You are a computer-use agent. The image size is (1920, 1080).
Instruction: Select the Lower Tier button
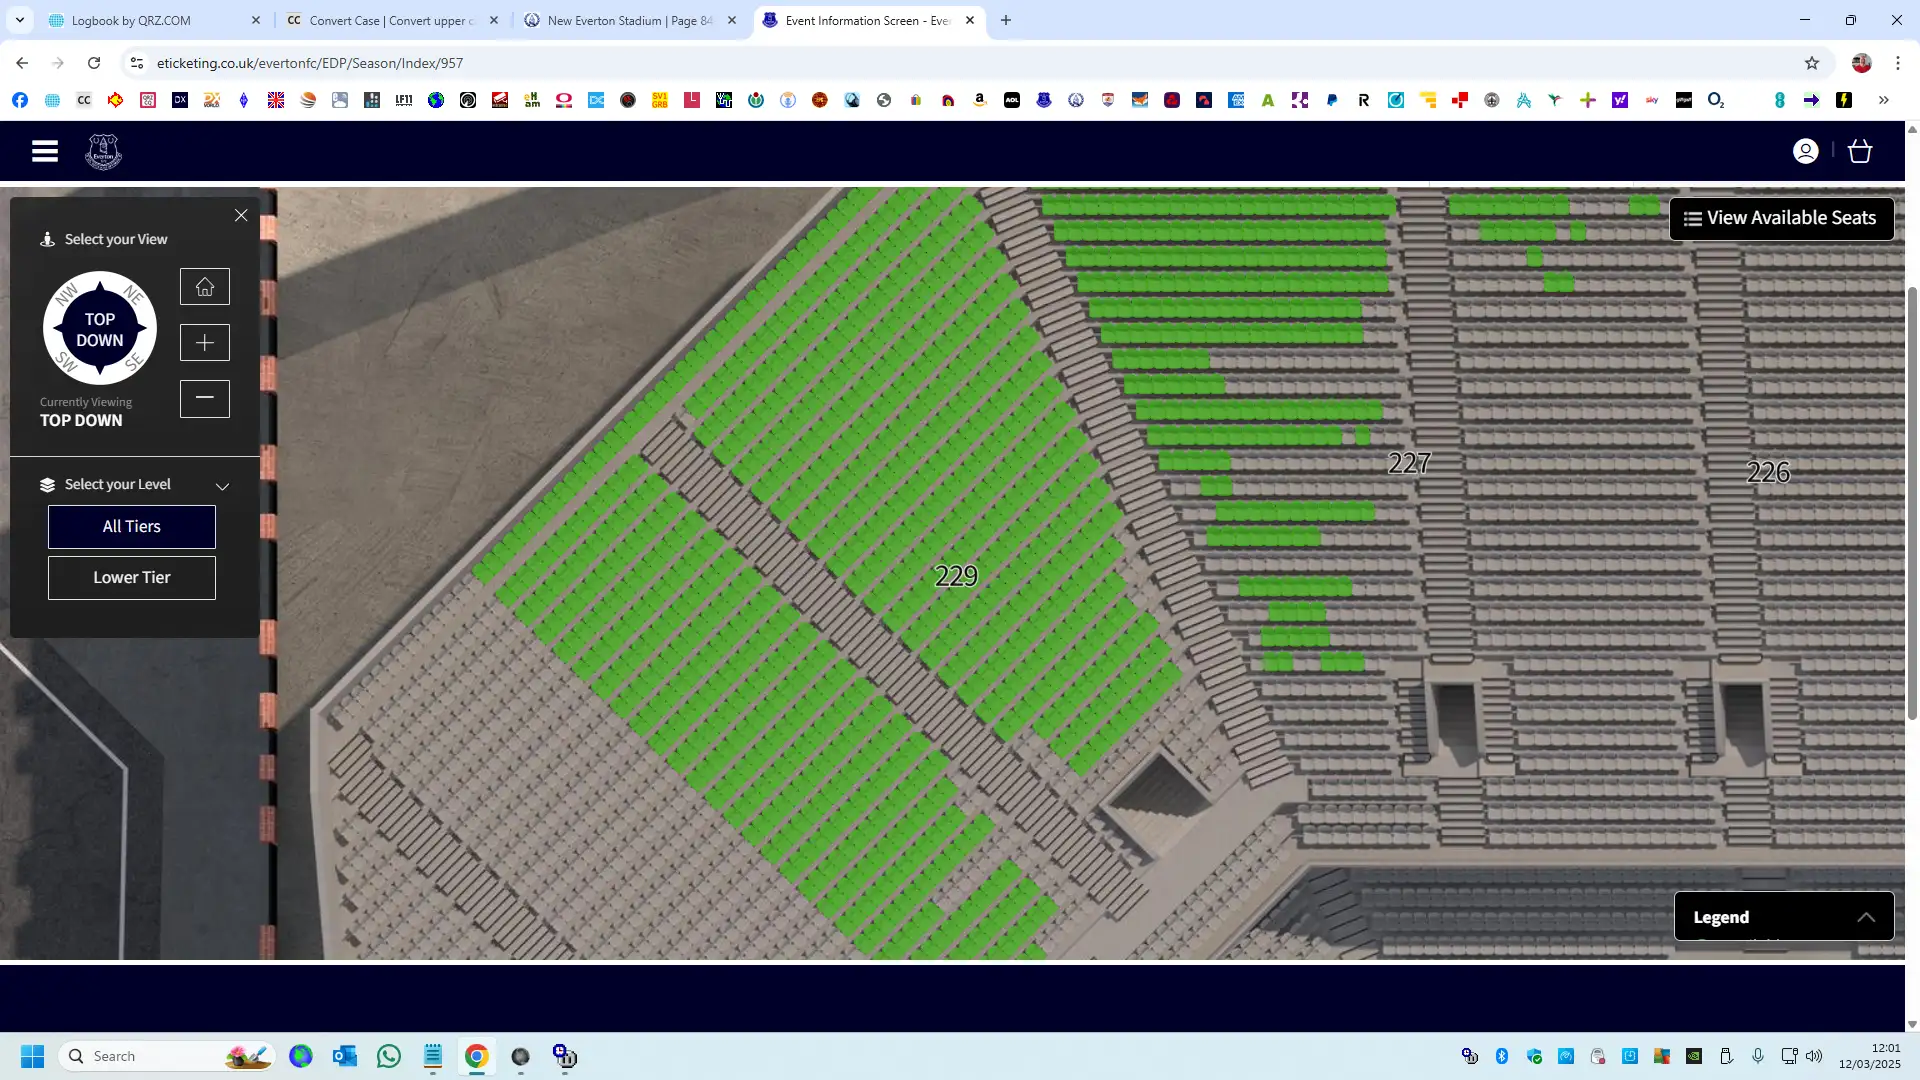click(132, 578)
